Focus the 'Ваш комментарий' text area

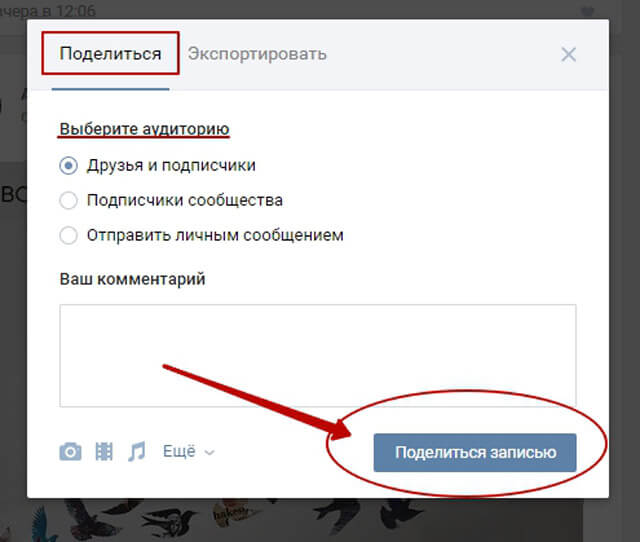click(x=318, y=355)
